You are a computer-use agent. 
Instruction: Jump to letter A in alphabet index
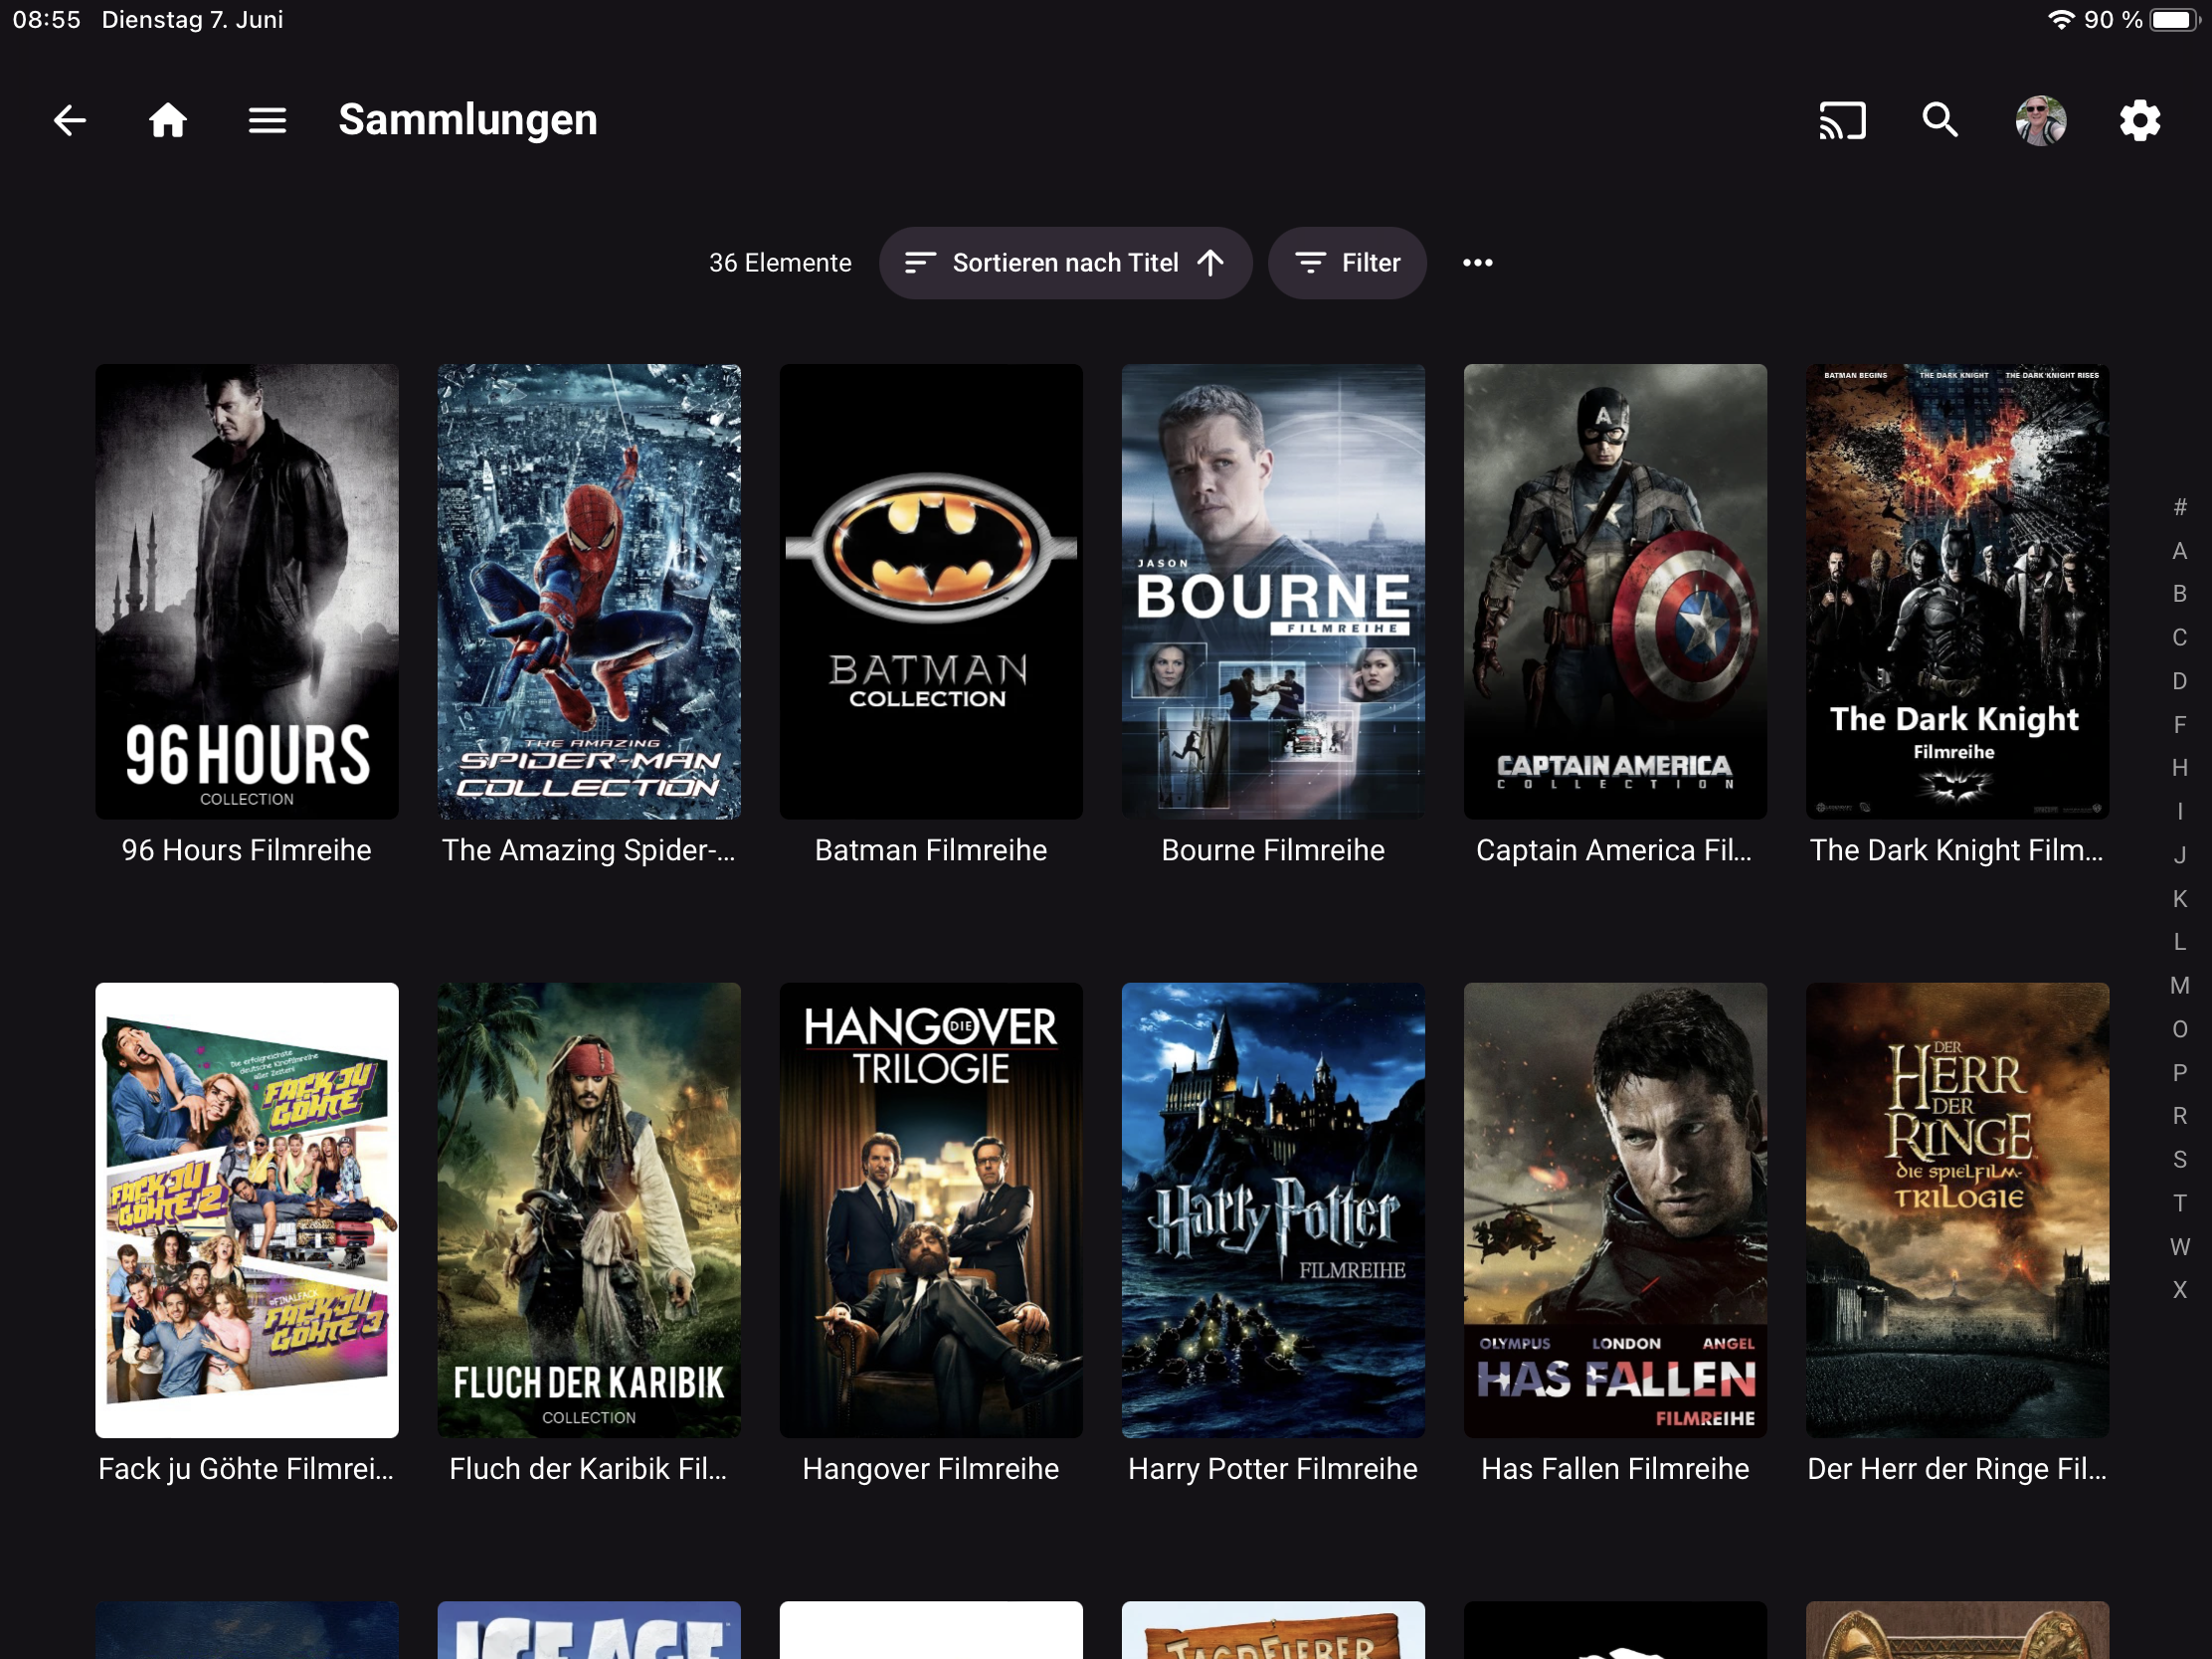(x=2180, y=551)
